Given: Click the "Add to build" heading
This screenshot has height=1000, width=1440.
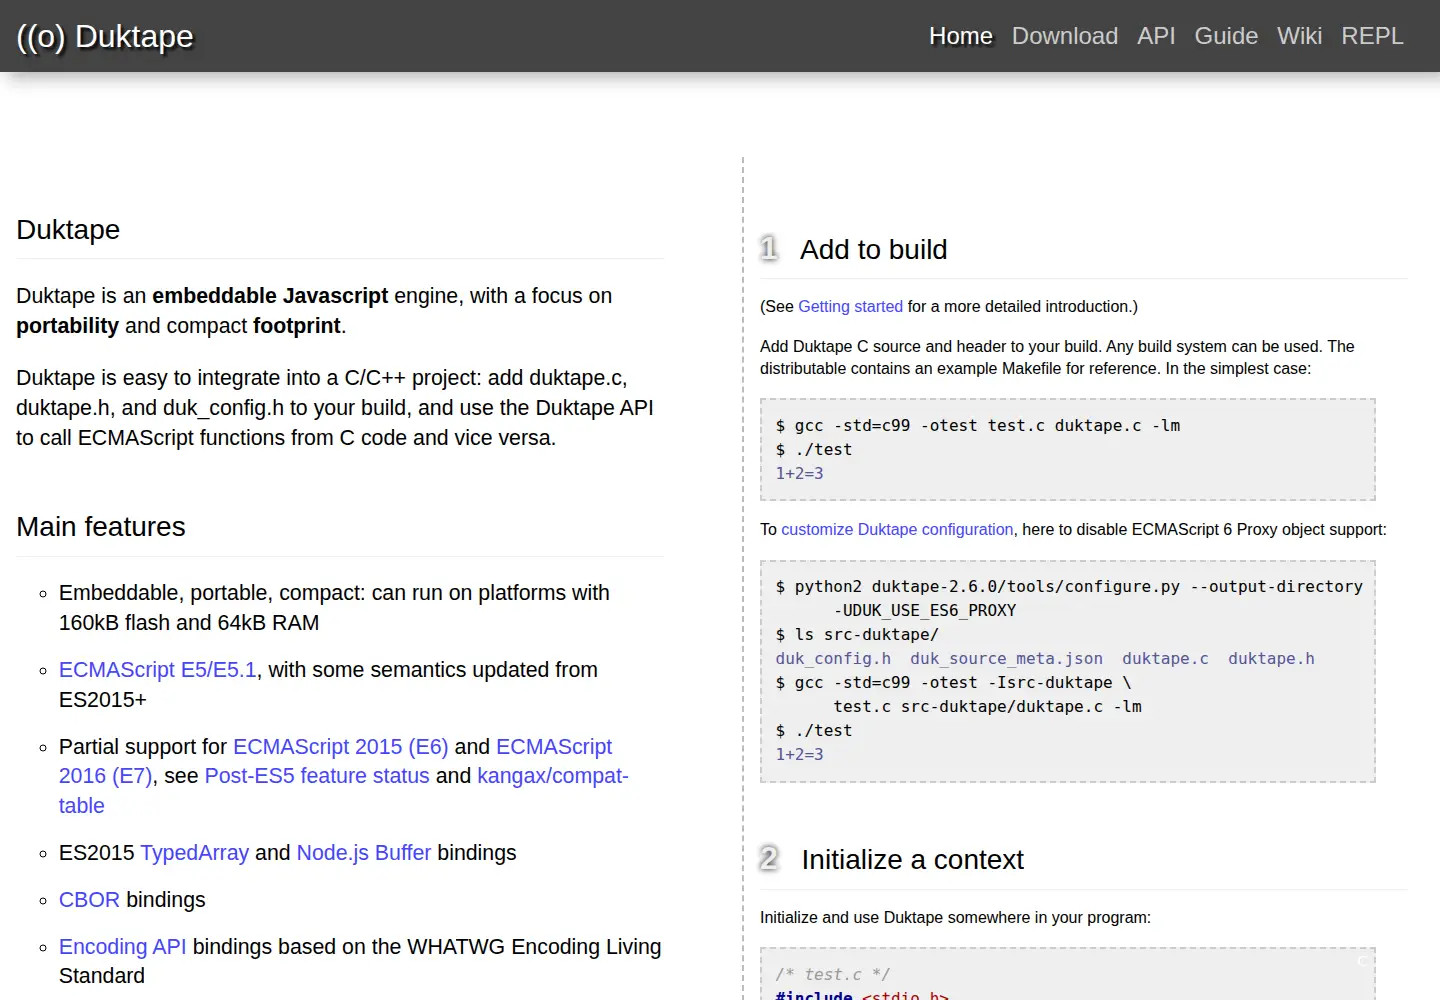Looking at the screenshot, I should (874, 250).
